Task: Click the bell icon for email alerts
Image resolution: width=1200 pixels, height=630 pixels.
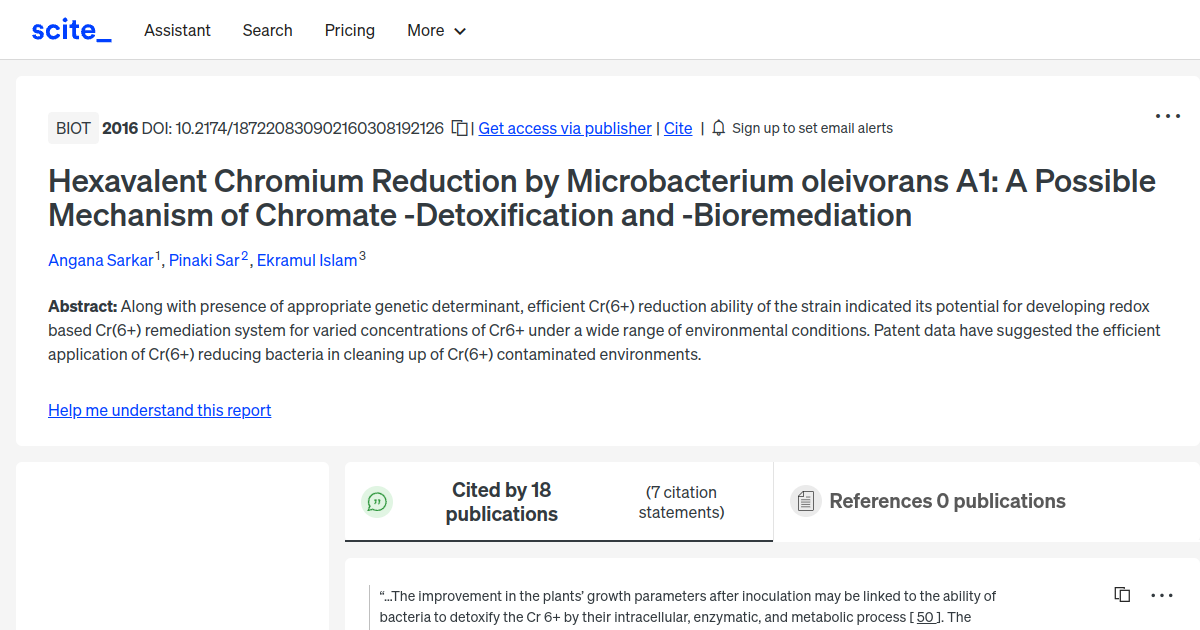Action: pyautogui.click(x=718, y=128)
